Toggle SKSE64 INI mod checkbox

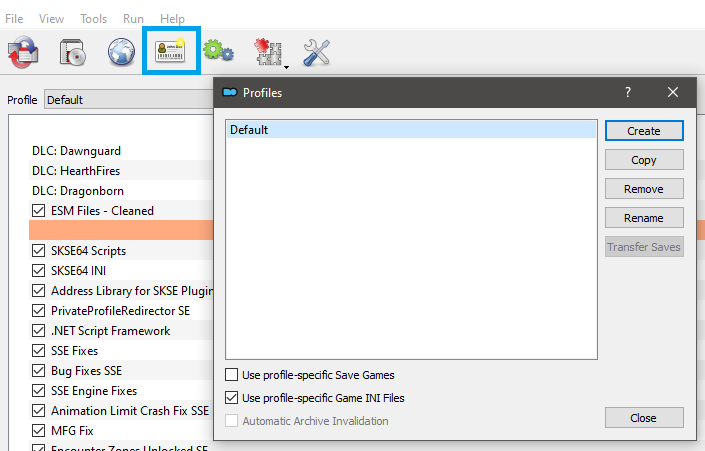click(x=39, y=270)
